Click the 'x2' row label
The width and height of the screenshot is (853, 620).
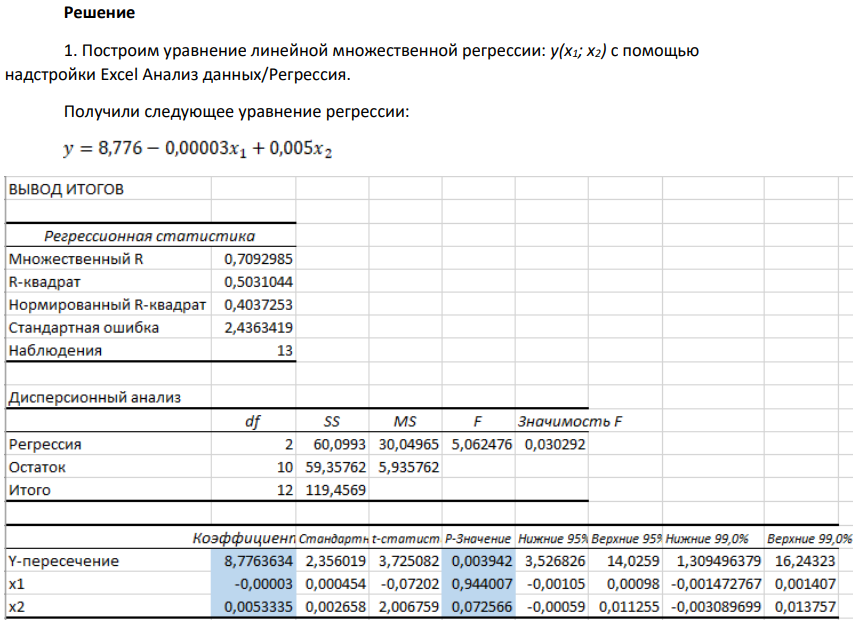click(x=16, y=606)
